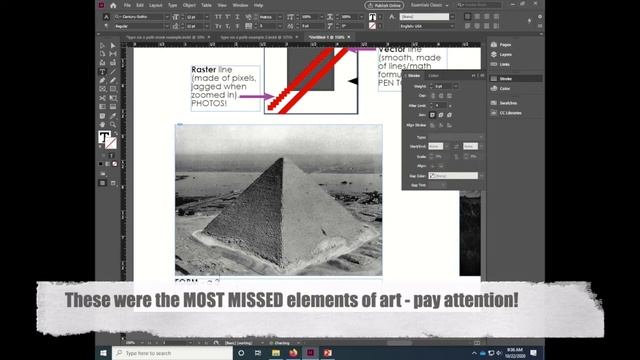Open the Pages panel icon
The height and width of the screenshot is (360, 640).
point(494,44)
